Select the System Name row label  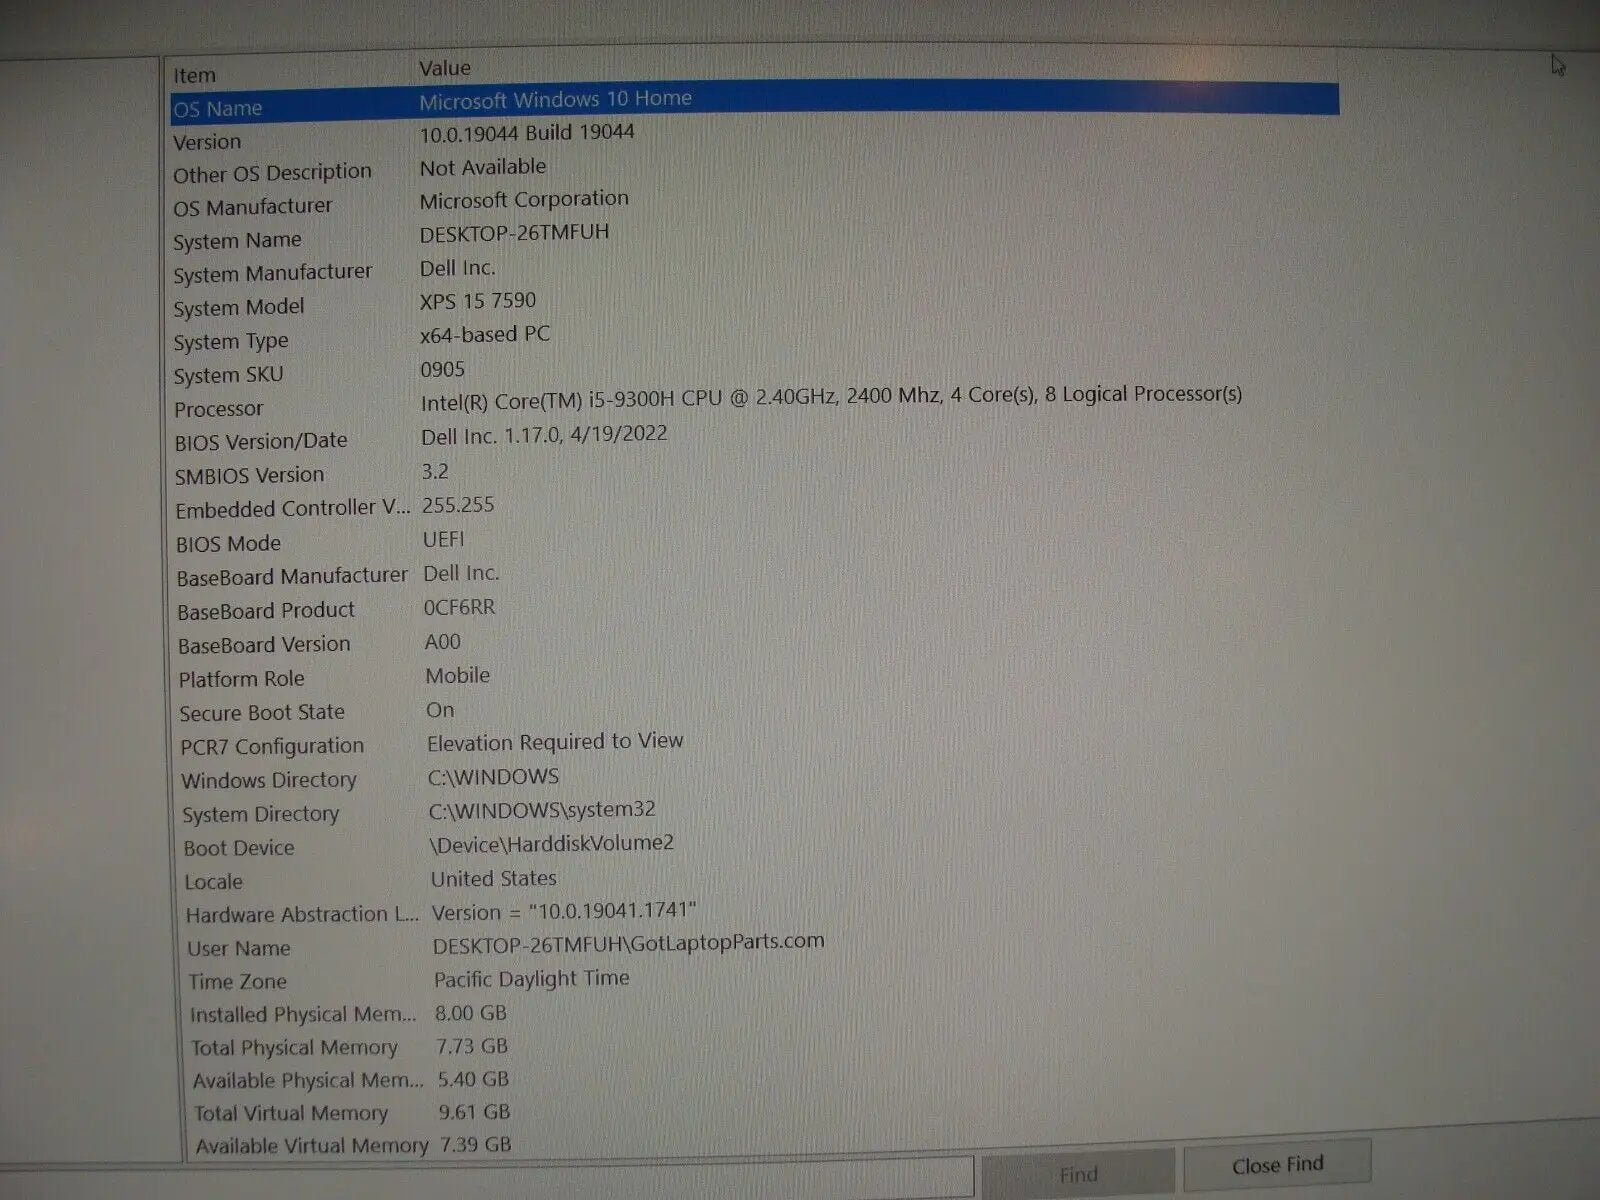tap(237, 241)
